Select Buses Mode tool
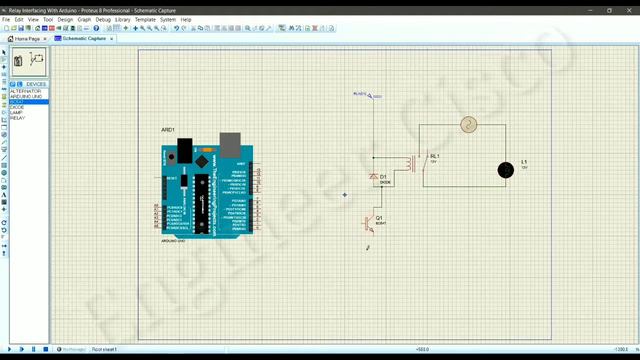The width and height of the screenshot is (640, 360). pyautogui.click(x=4, y=89)
